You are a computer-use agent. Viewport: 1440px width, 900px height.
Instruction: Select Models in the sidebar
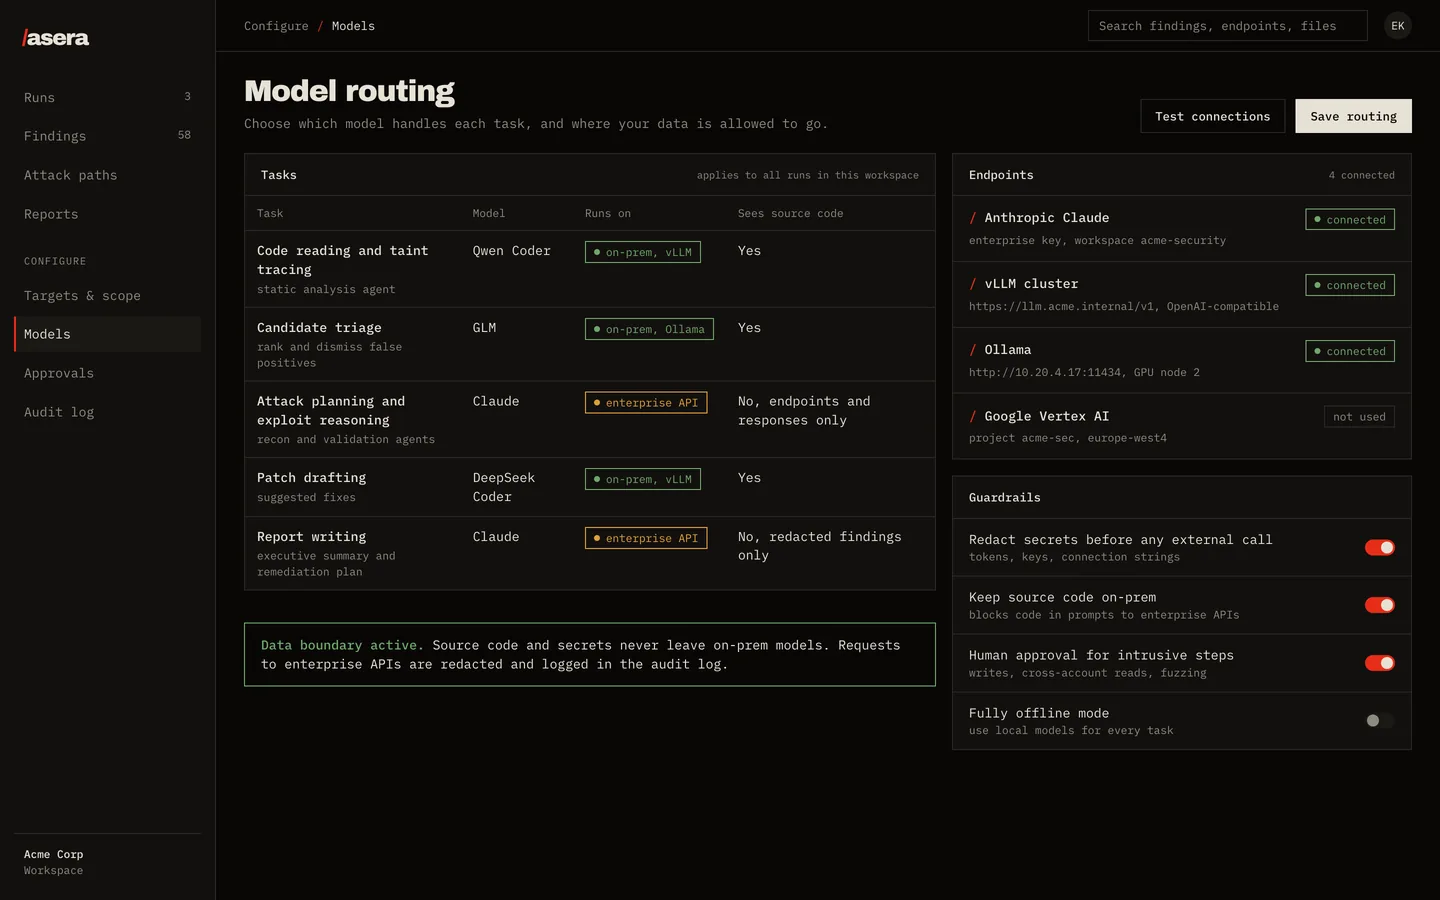point(107,334)
